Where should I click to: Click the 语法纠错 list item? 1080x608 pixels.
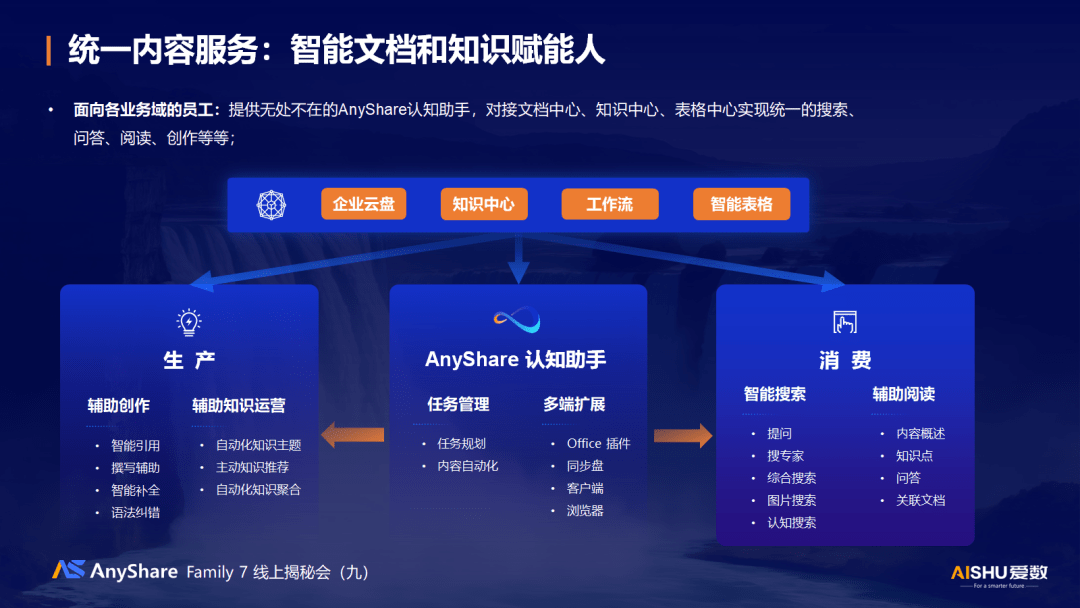click(x=136, y=512)
